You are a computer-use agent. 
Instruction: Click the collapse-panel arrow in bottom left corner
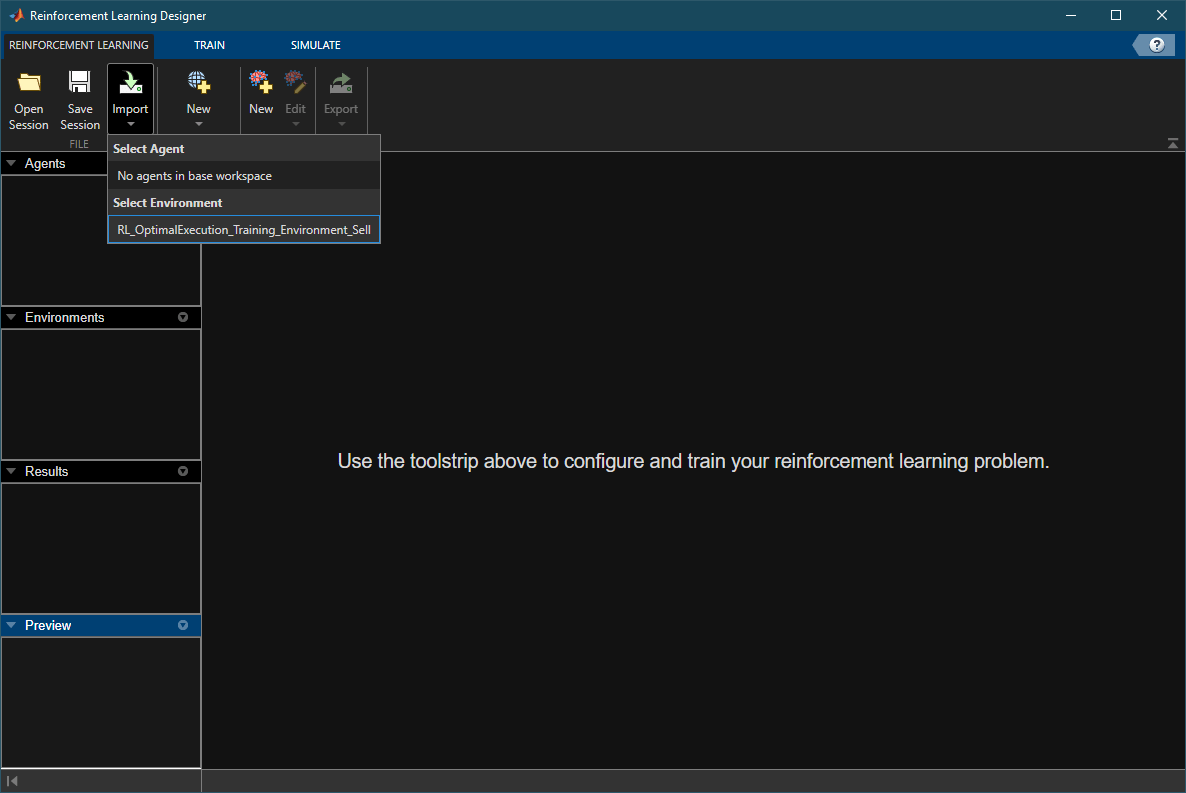[x=12, y=781]
